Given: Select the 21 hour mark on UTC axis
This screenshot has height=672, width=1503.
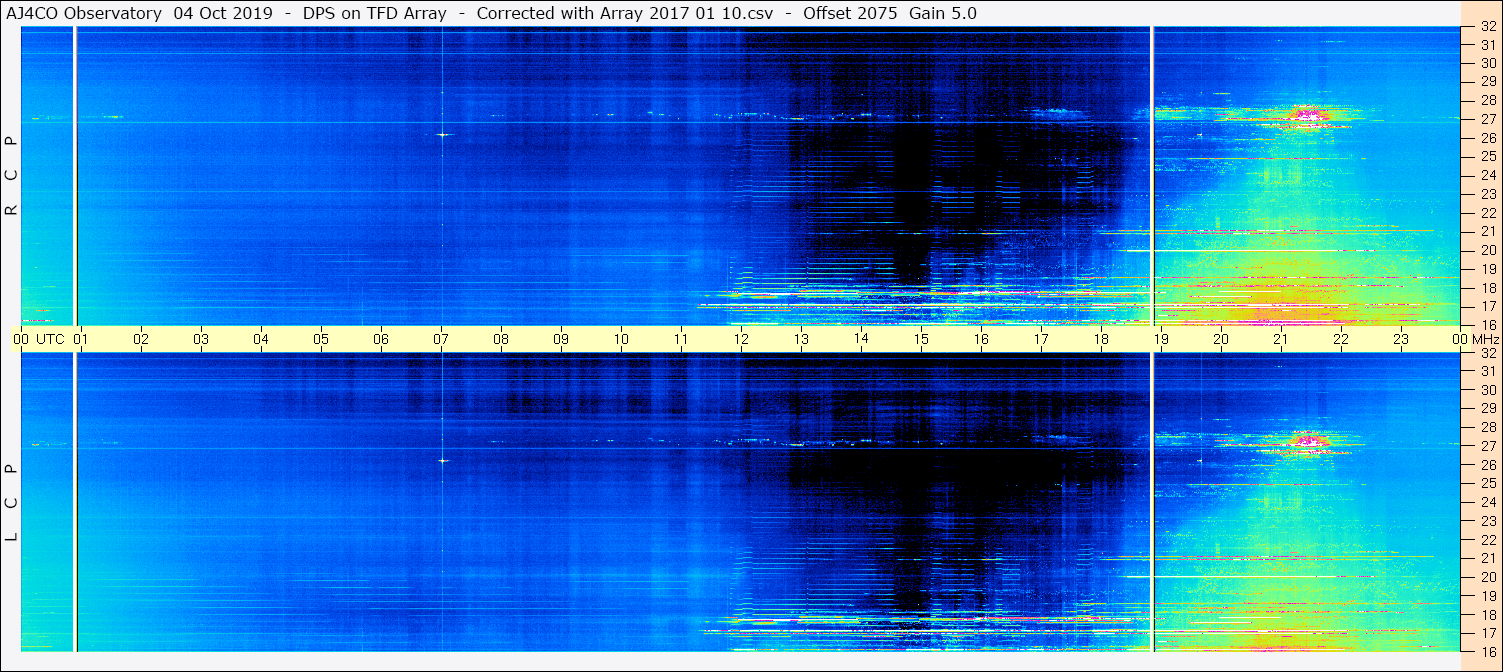Looking at the screenshot, I should tap(1281, 339).
